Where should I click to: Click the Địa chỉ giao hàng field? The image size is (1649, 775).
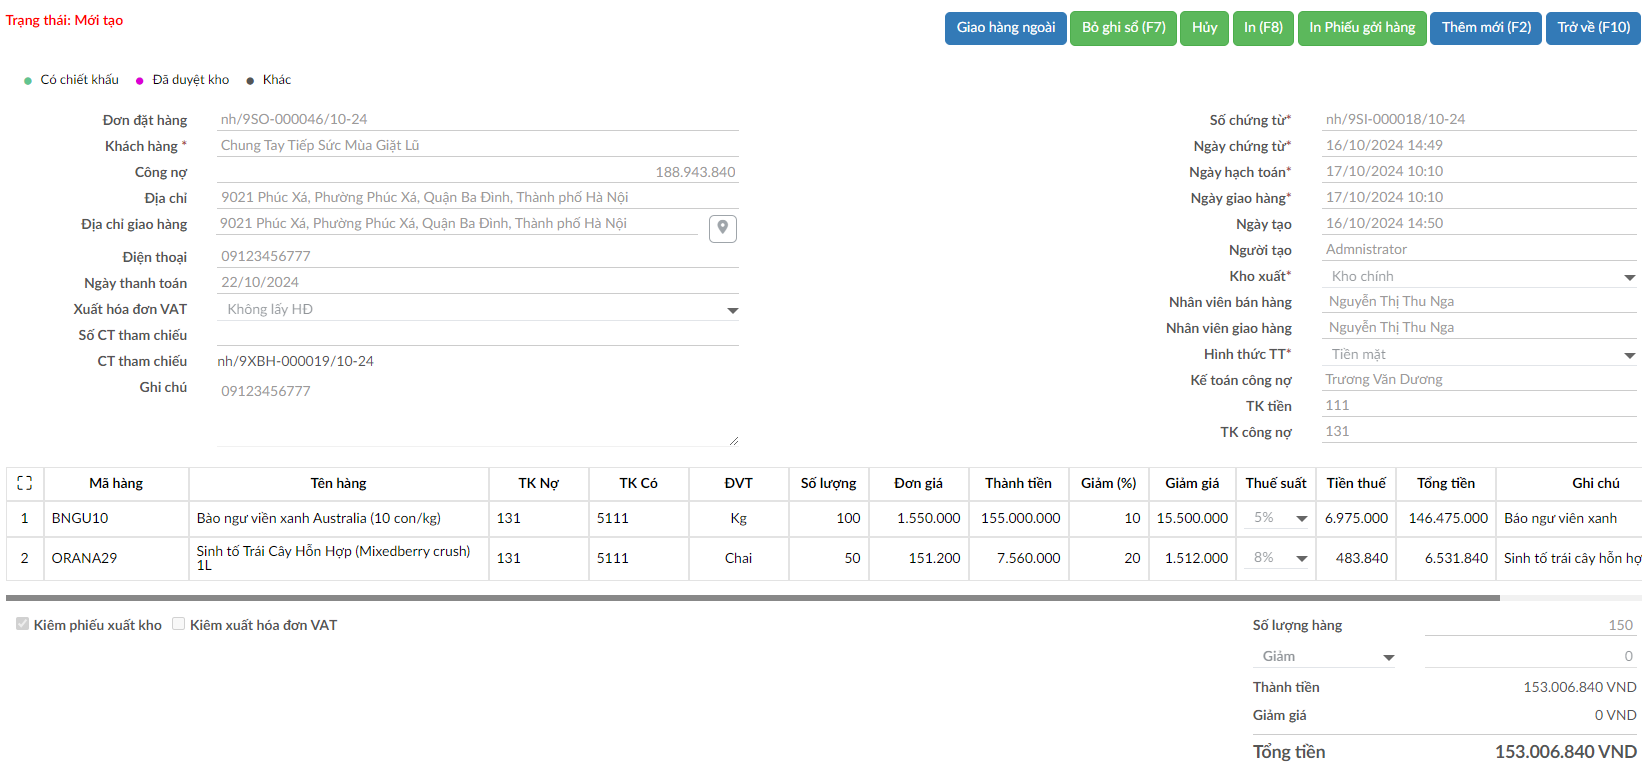click(x=457, y=223)
